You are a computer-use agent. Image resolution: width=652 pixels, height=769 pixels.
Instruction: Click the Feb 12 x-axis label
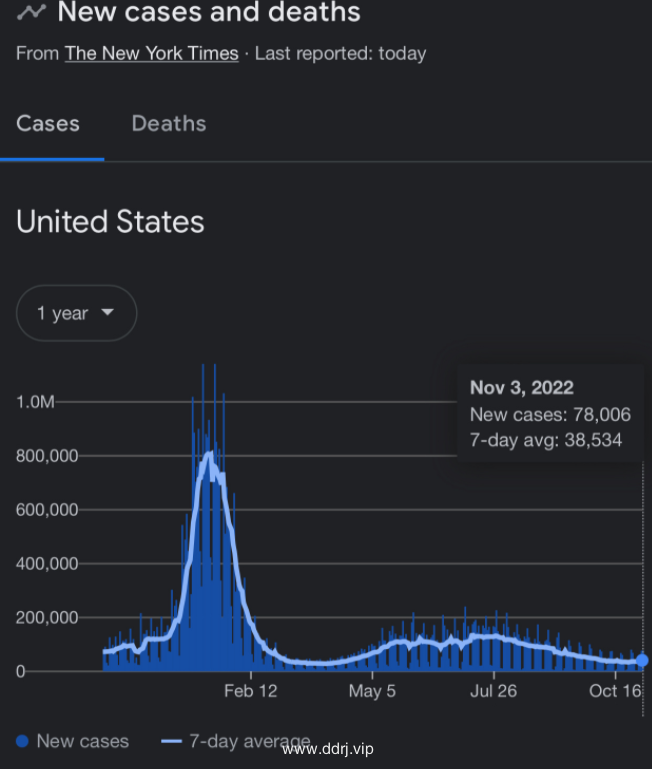(251, 691)
